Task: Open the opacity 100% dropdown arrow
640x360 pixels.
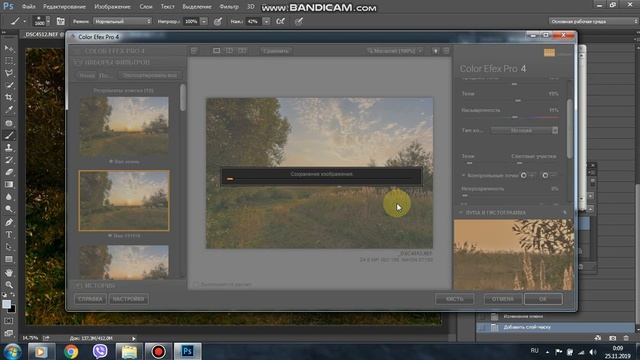Action: coord(204,21)
